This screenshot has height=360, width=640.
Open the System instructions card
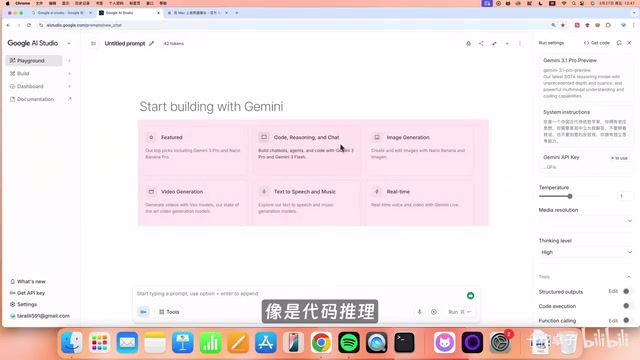point(586,126)
